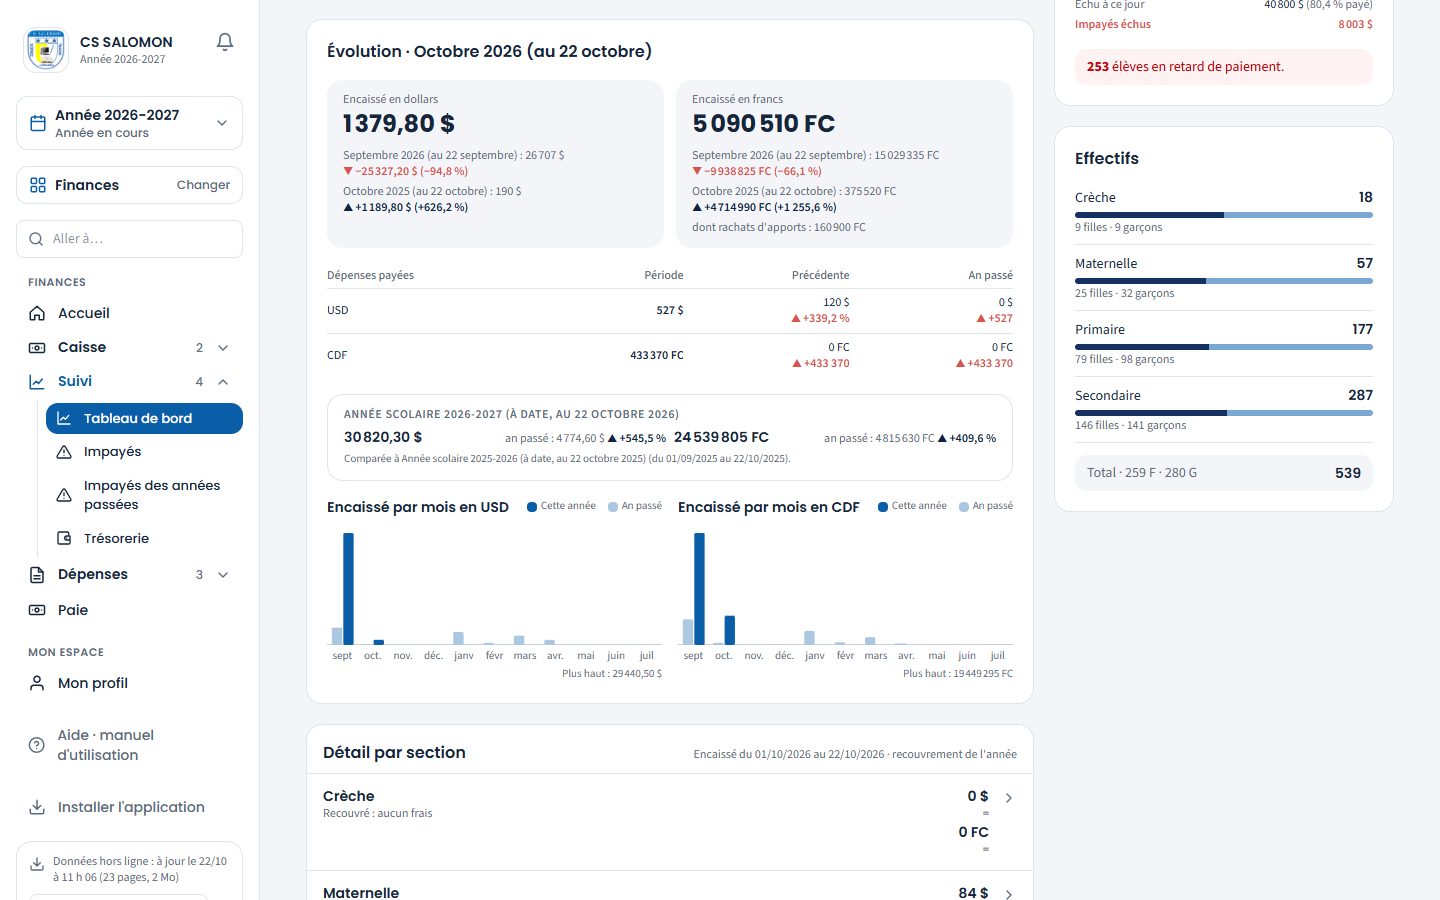Image resolution: width=1440 pixels, height=900 pixels.
Task: Click the Aller à search field
Action: [x=129, y=239]
